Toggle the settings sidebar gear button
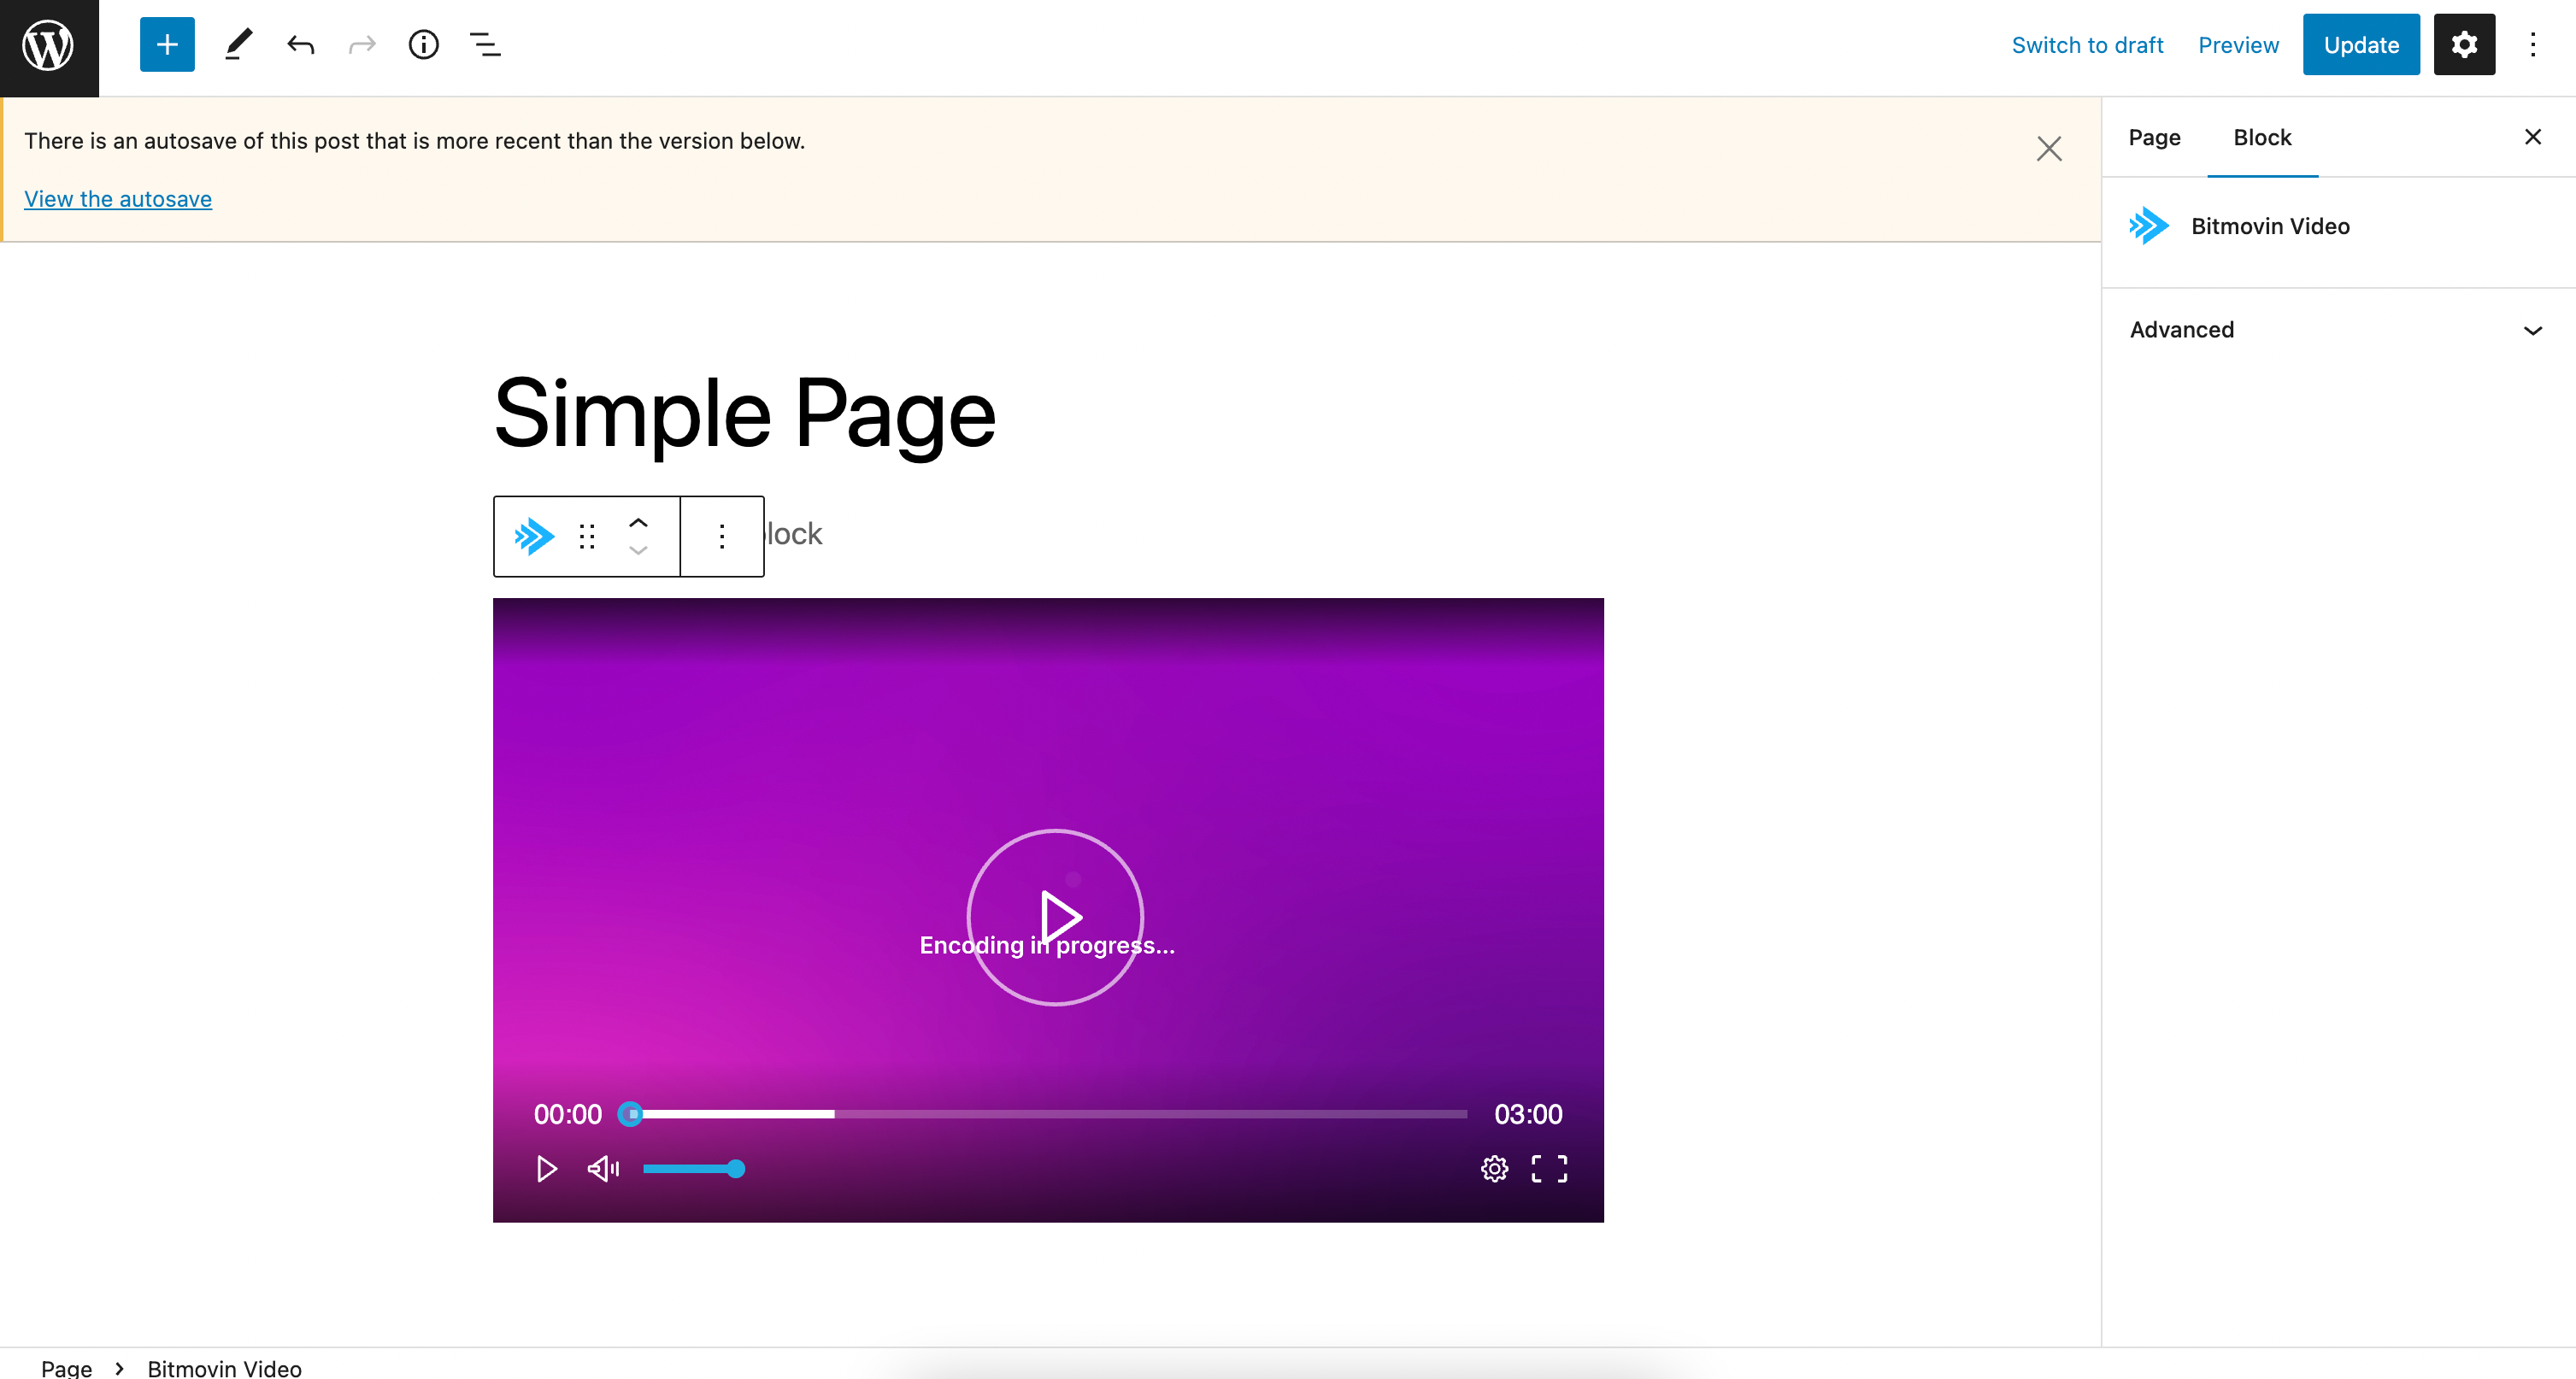The image size is (2576, 1379). pos(2464,45)
